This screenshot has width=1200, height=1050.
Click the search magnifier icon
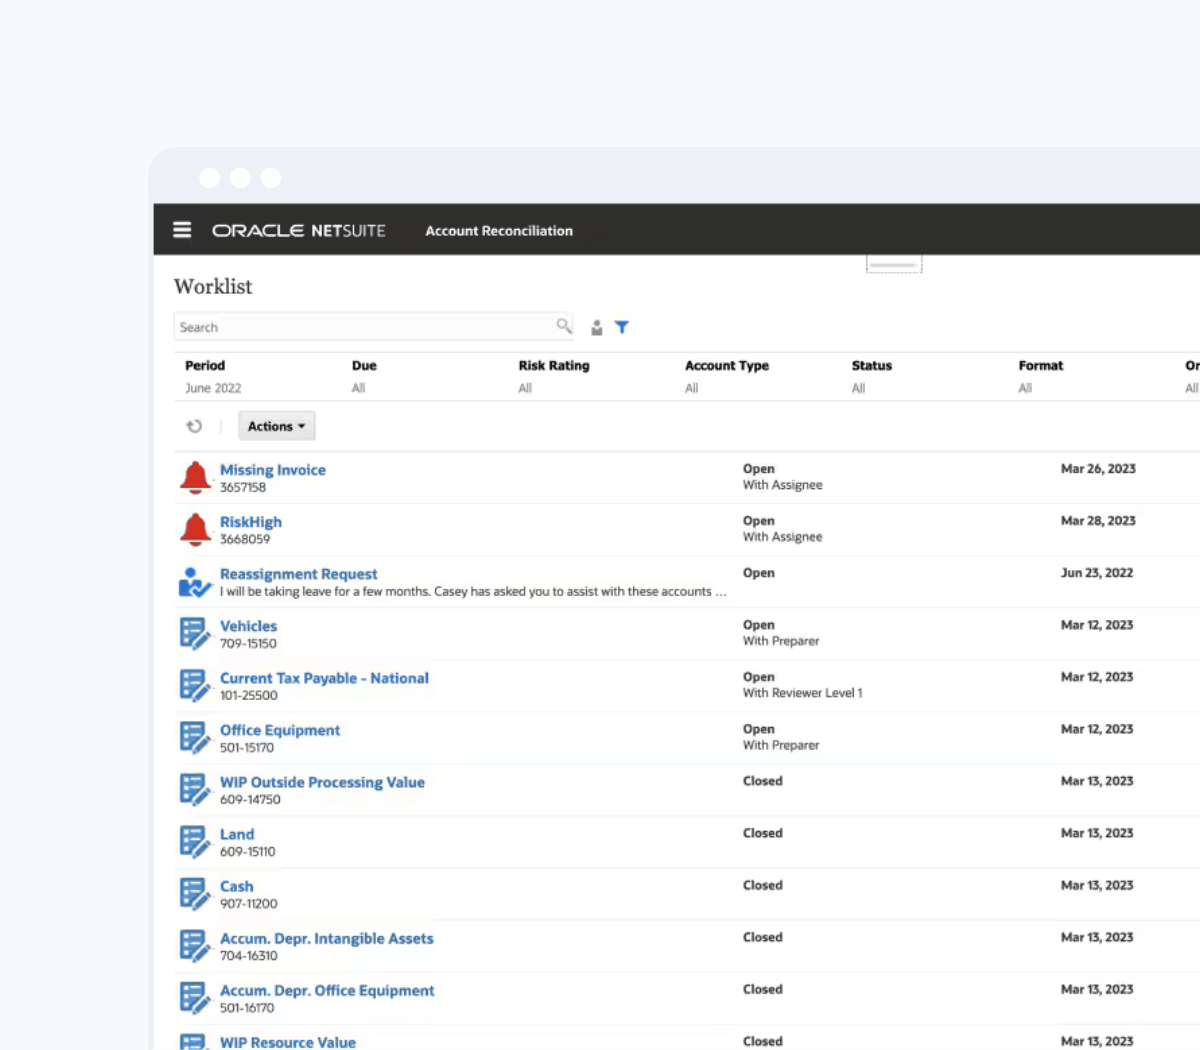click(564, 326)
